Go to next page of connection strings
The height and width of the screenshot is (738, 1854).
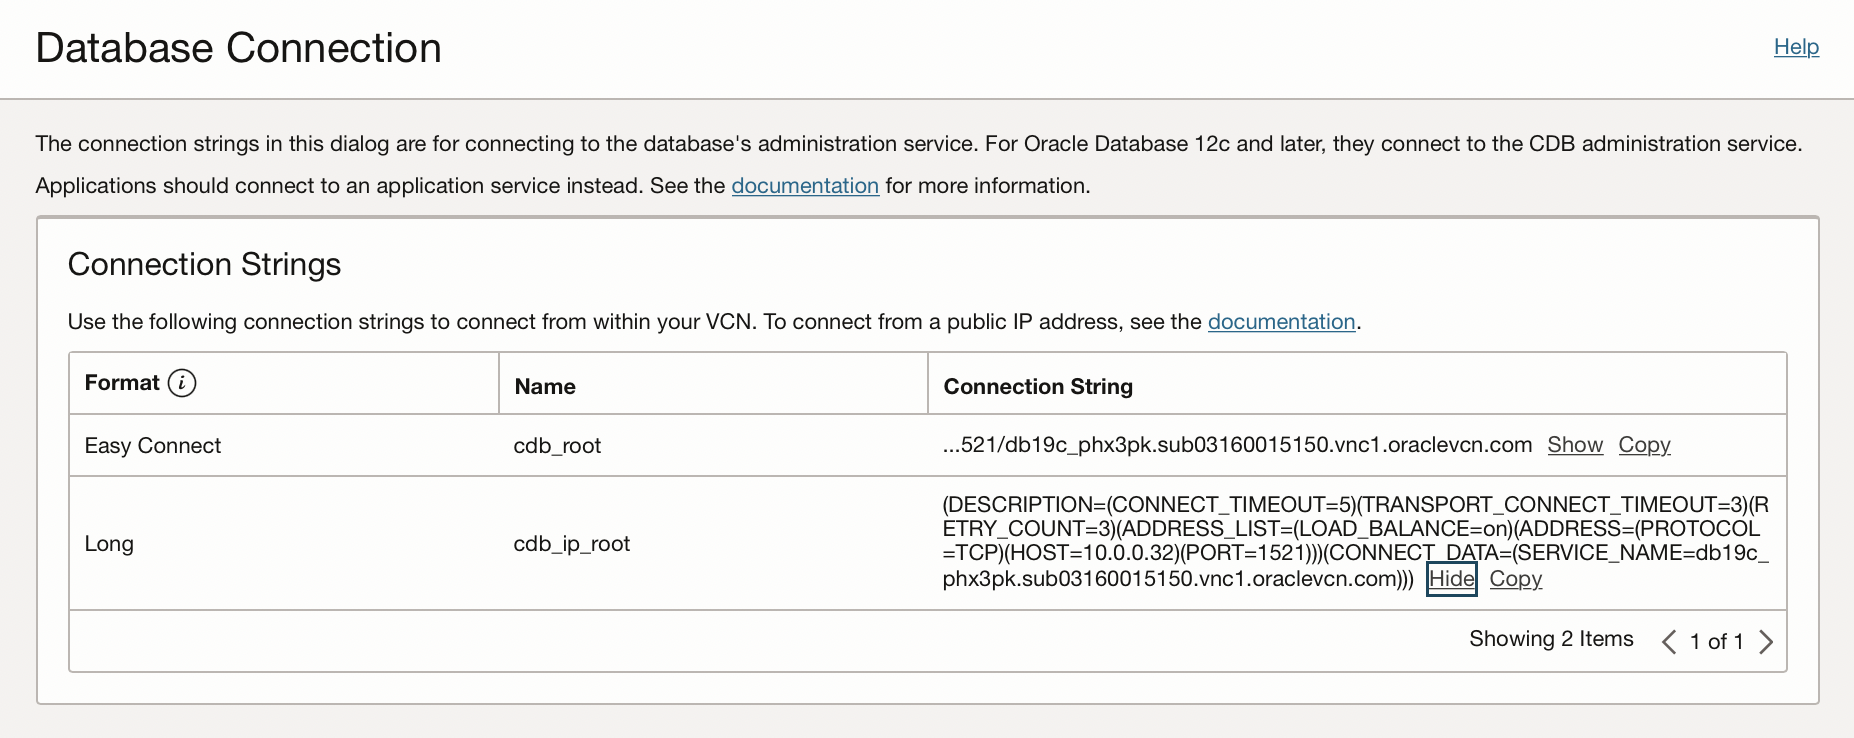click(1766, 642)
